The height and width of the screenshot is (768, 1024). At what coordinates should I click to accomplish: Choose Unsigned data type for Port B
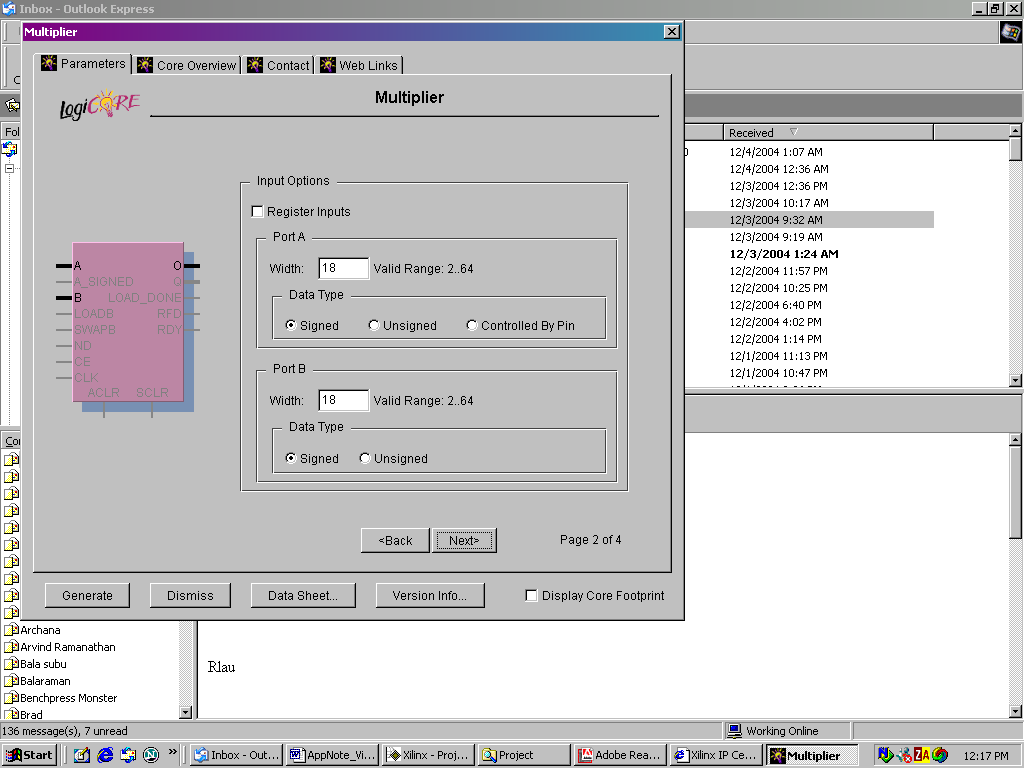(365, 458)
